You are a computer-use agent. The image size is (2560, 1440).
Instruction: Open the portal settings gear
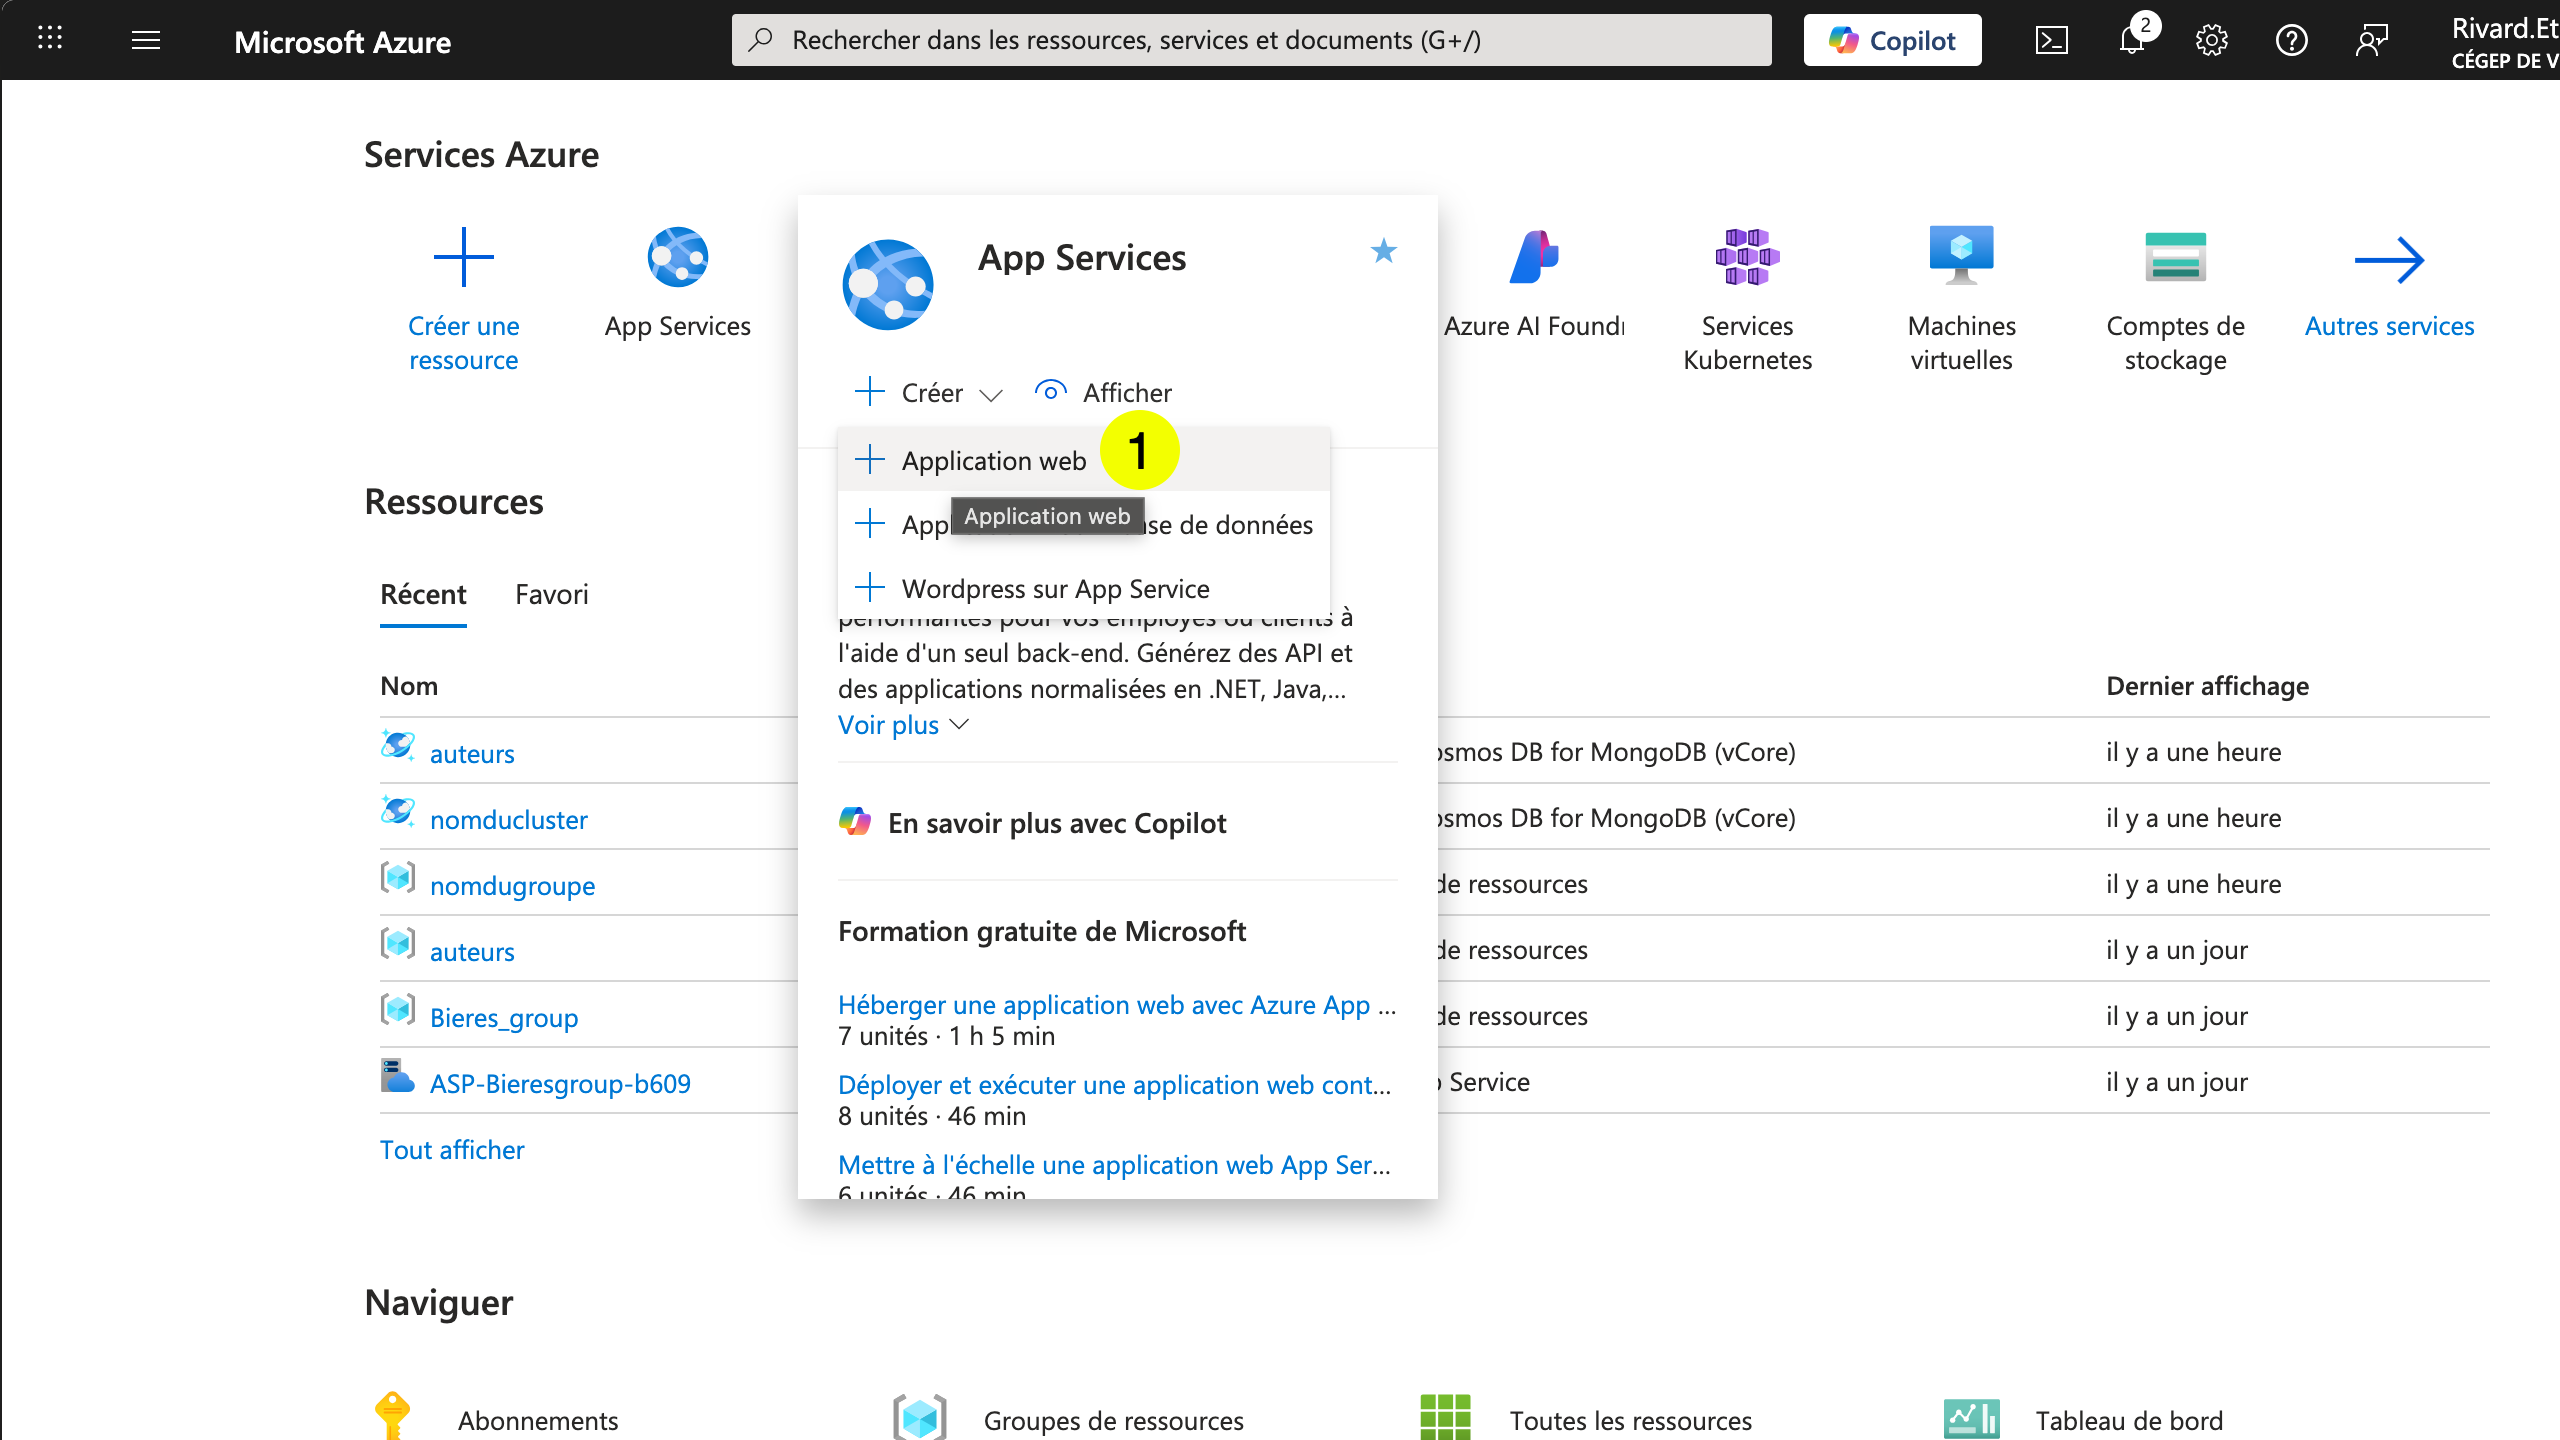2211,40
